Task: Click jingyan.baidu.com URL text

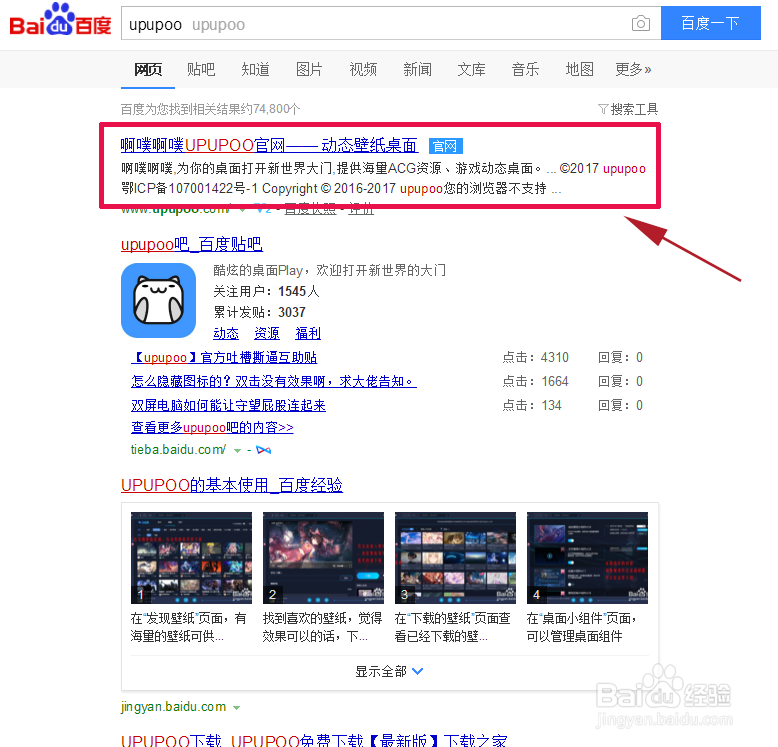Action: point(173,706)
